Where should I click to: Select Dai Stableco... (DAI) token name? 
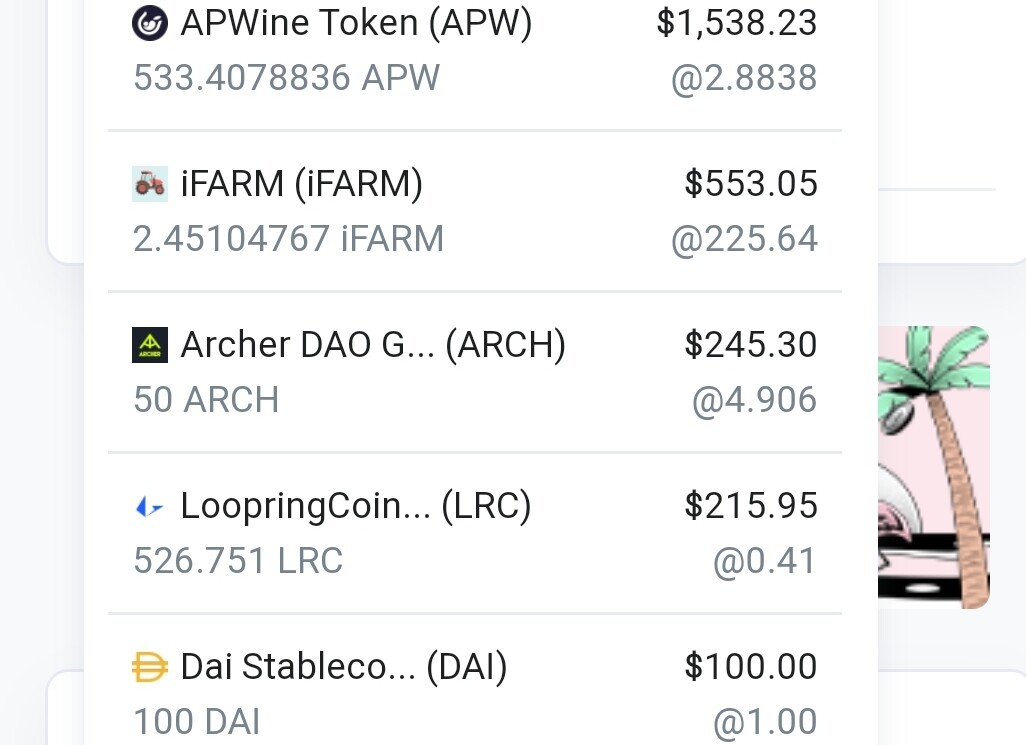pos(344,667)
